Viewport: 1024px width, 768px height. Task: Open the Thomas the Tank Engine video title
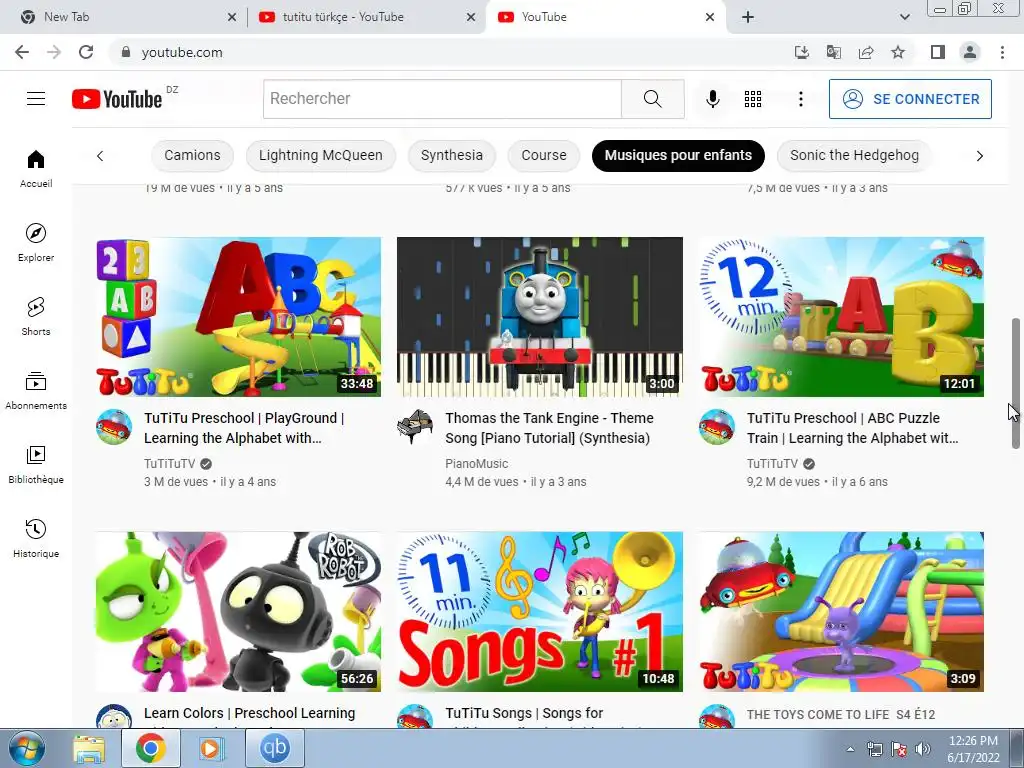(x=549, y=428)
